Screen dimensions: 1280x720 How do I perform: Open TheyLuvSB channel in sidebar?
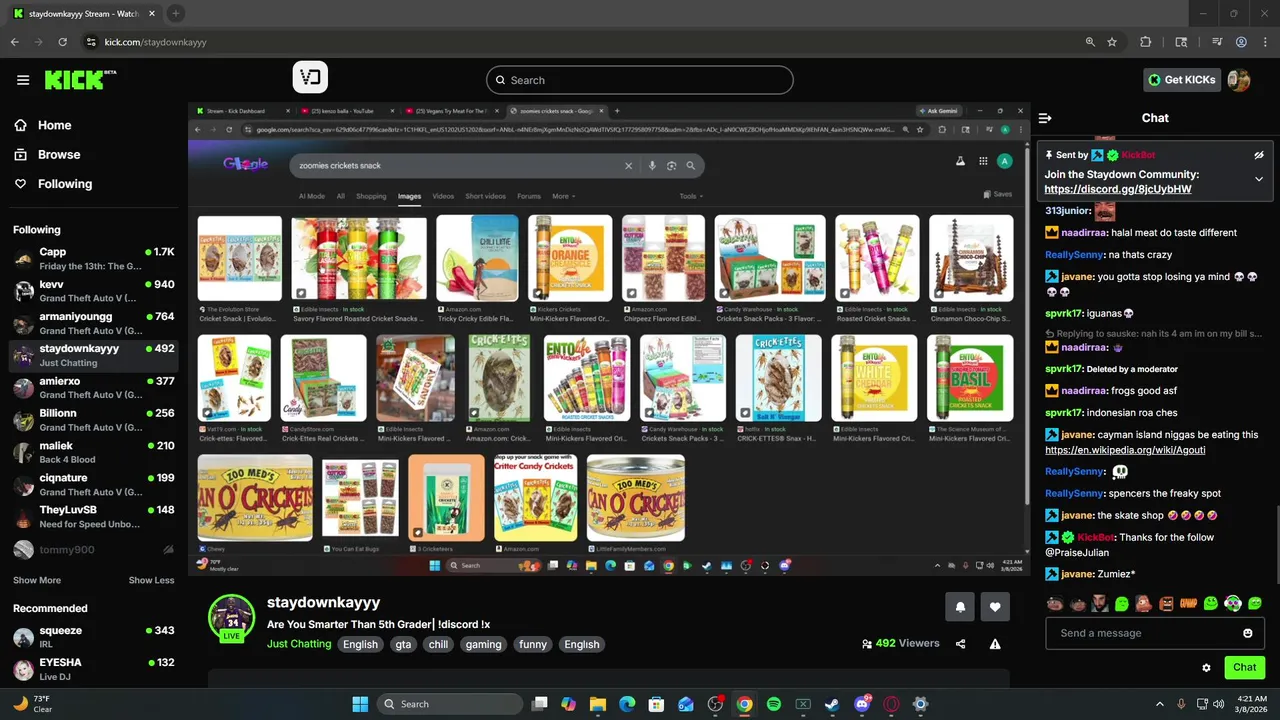[x=94, y=516]
